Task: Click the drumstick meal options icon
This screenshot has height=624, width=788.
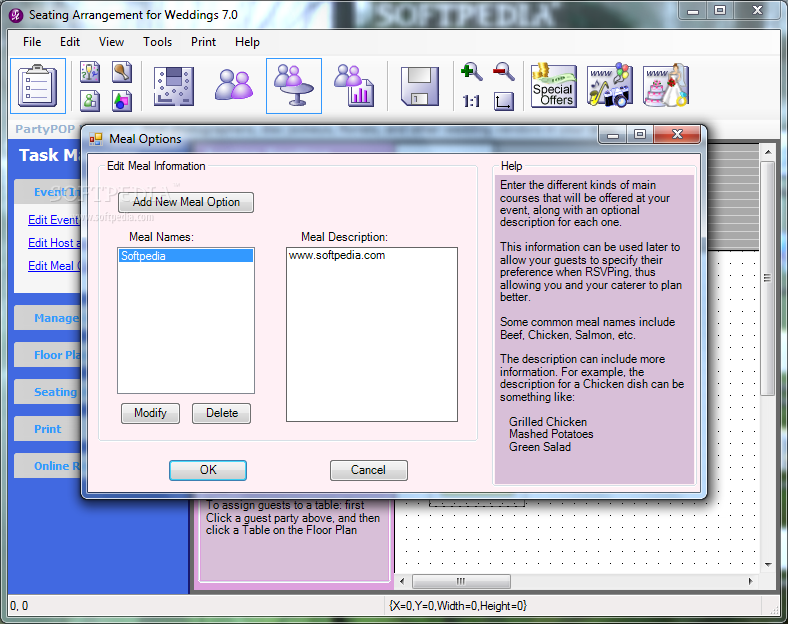Action: [122, 72]
